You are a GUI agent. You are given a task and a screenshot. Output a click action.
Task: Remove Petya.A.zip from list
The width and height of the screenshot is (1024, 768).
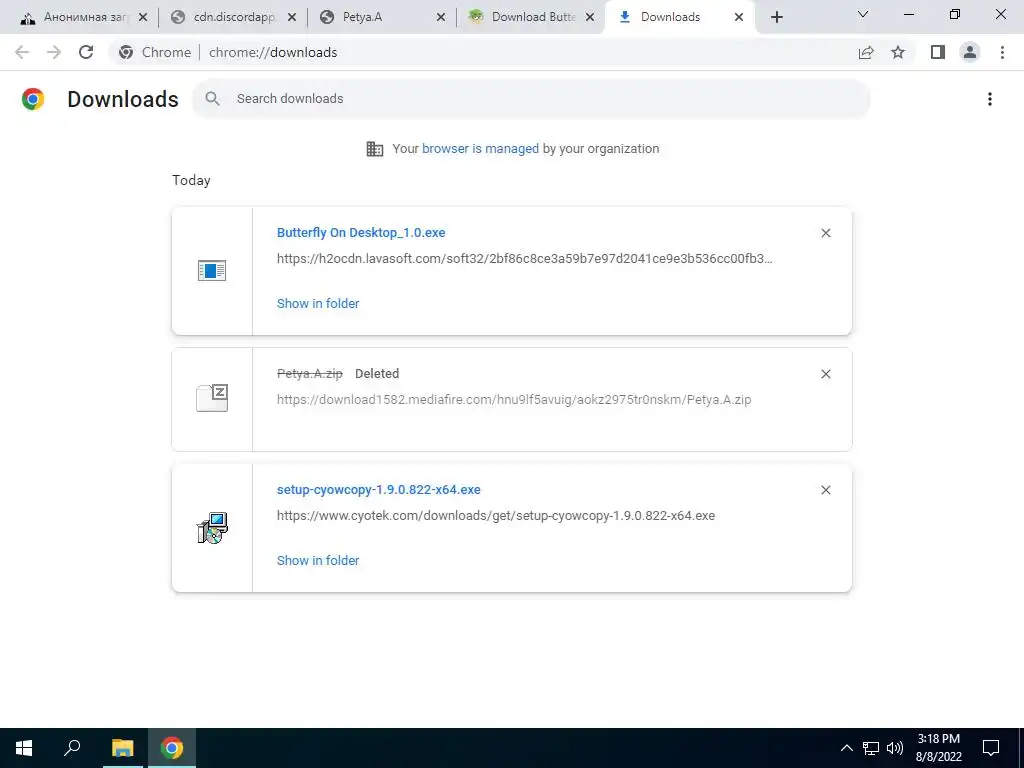click(x=825, y=374)
